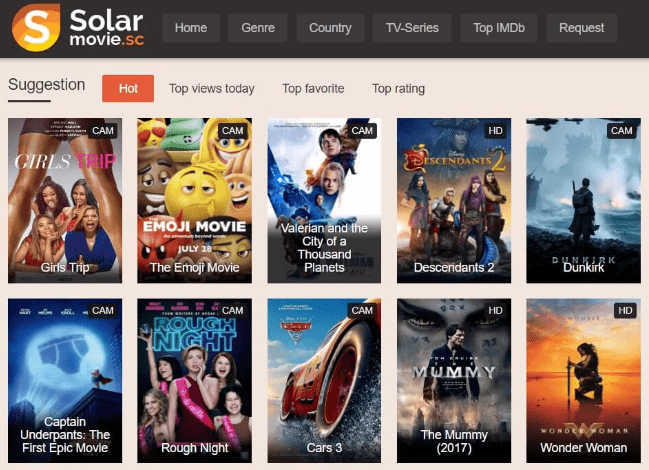Open the Genre menu
The width and height of the screenshot is (649, 470).
click(x=258, y=28)
